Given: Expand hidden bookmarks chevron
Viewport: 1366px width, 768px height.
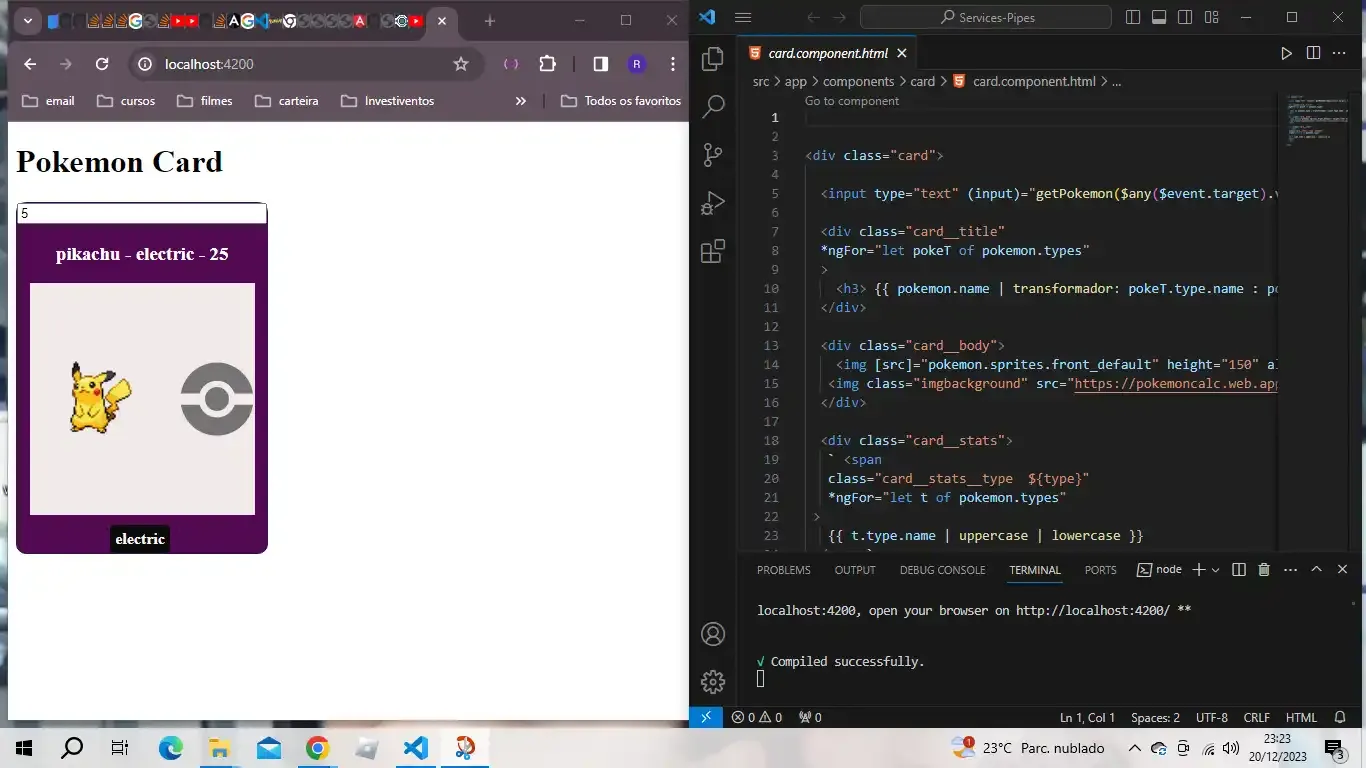Looking at the screenshot, I should (x=520, y=101).
